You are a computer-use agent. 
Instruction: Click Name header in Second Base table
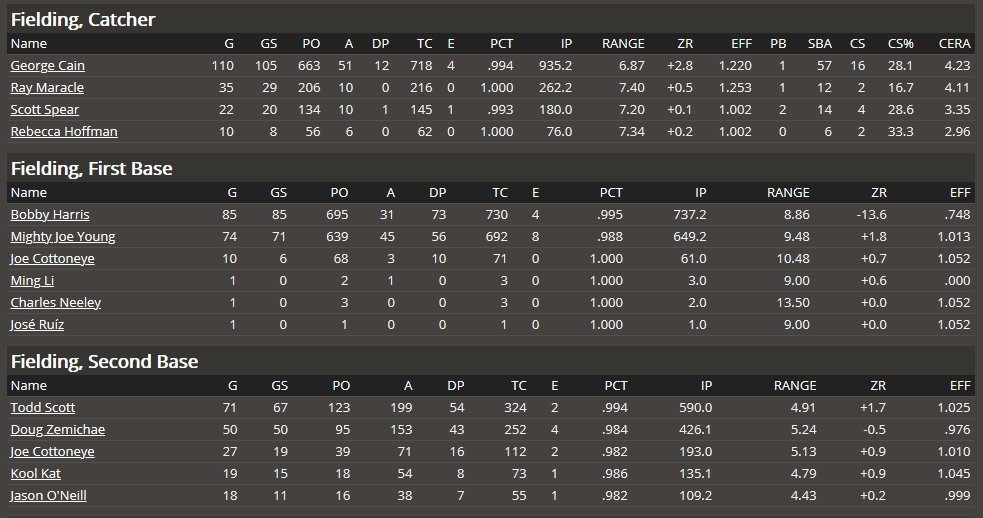pos(28,386)
